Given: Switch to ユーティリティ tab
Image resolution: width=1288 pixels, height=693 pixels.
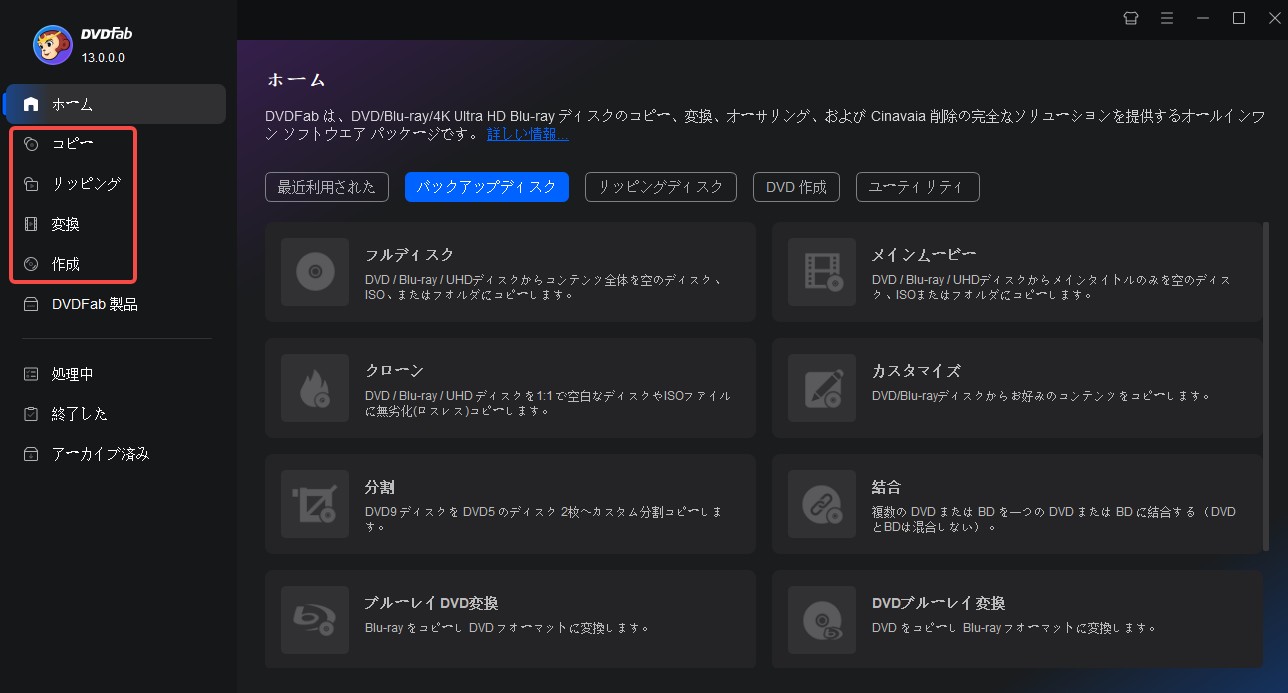Looking at the screenshot, I should point(917,187).
